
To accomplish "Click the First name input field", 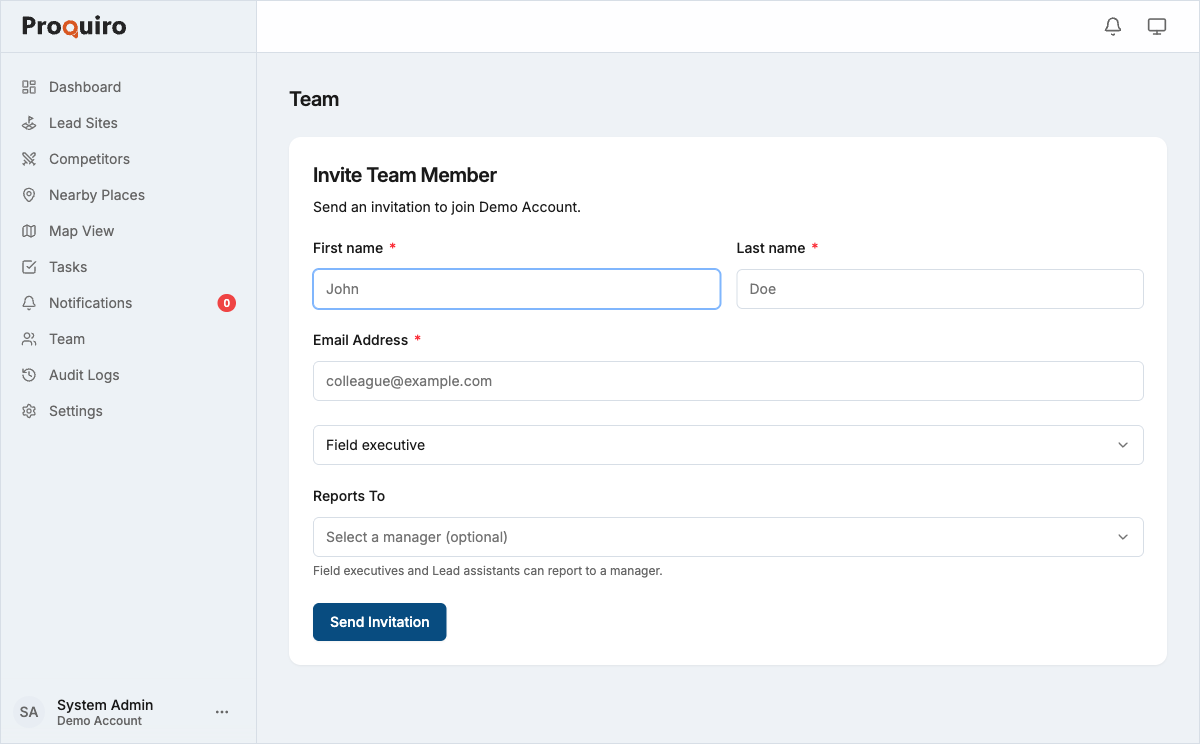I will pos(516,288).
